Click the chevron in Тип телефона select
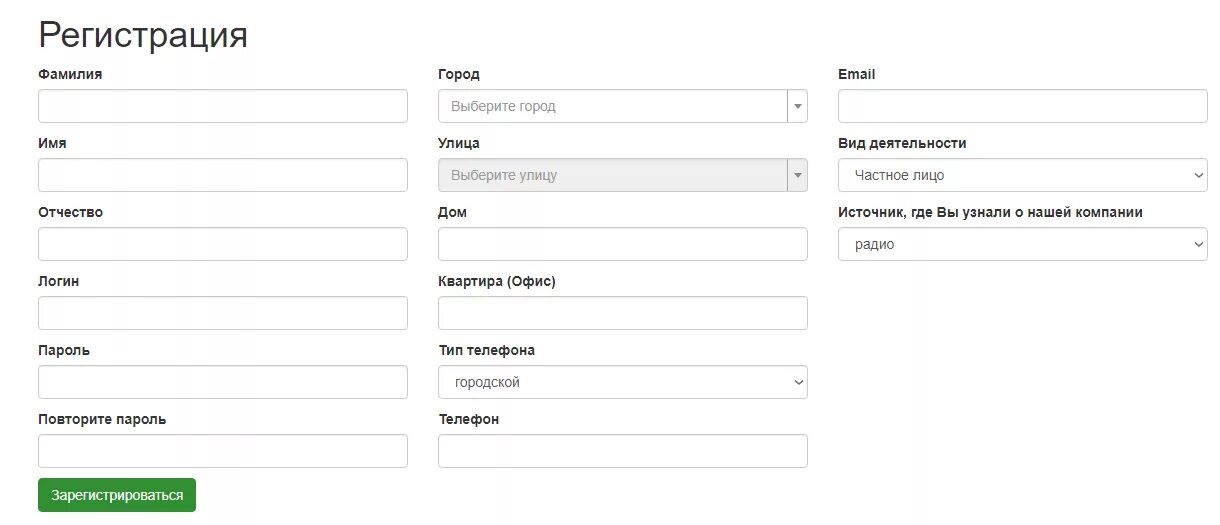The height and width of the screenshot is (525, 1220). 799,383
